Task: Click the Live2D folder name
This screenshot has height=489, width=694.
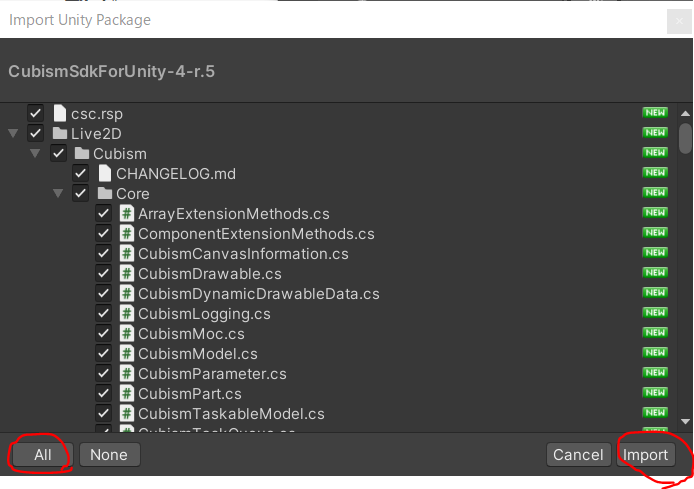Action: pyautogui.click(x=96, y=134)
